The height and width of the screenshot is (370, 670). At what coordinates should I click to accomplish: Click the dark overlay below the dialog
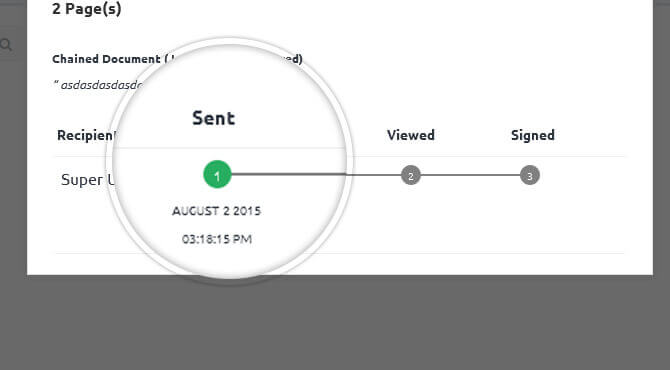click(335, 323)
